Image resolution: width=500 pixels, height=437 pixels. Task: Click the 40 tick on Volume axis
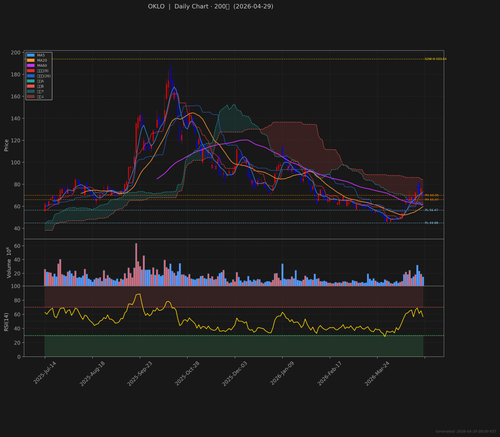pyautogui.click(x=17, y=260)
